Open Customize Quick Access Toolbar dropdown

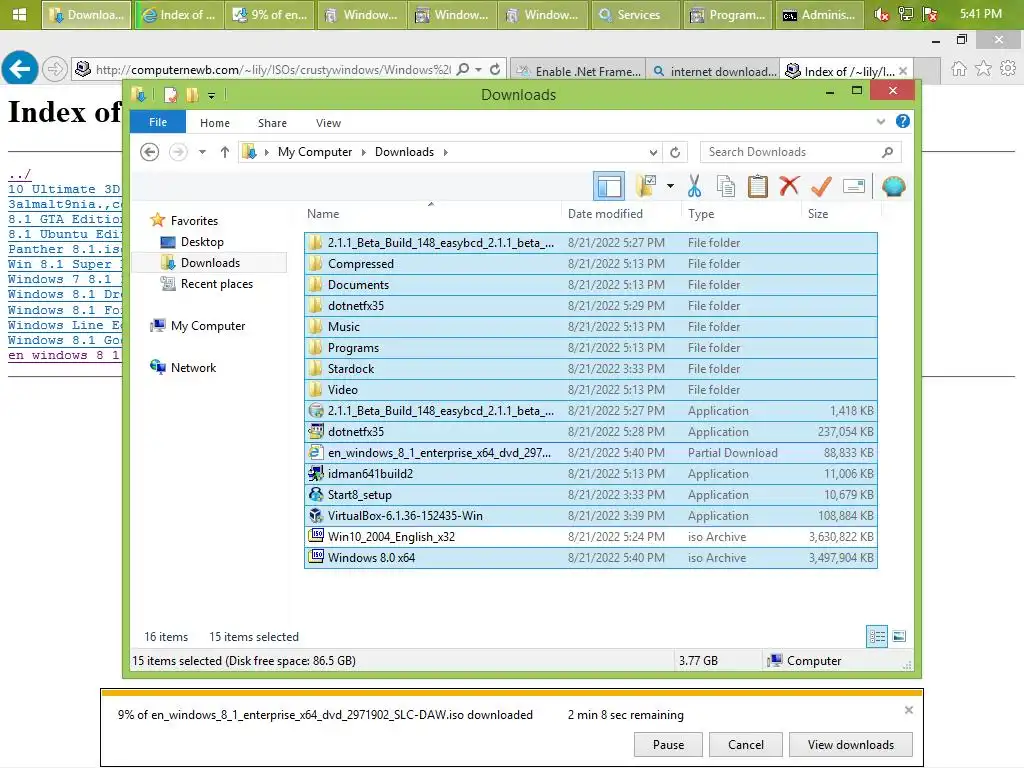pos(212,96)
